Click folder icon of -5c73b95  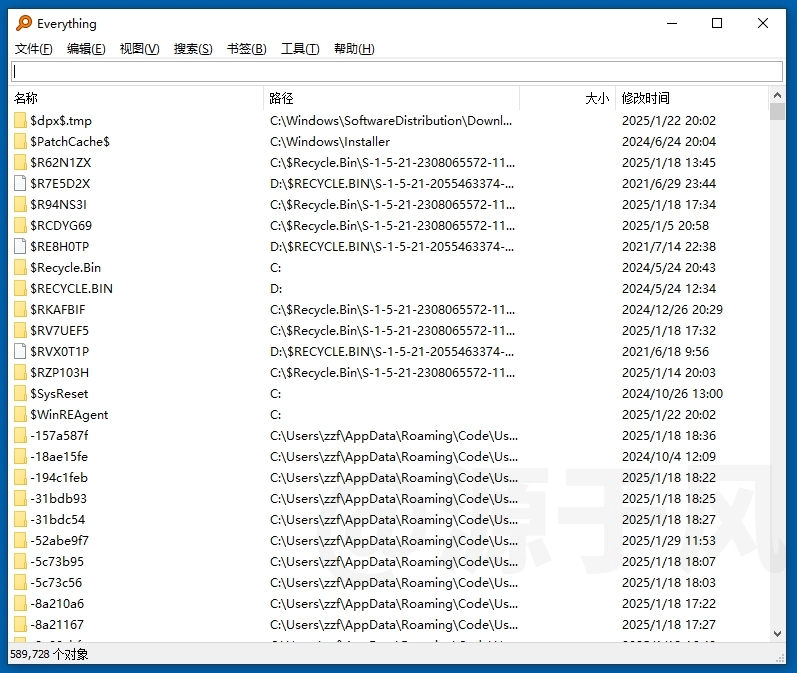(20, 562)
